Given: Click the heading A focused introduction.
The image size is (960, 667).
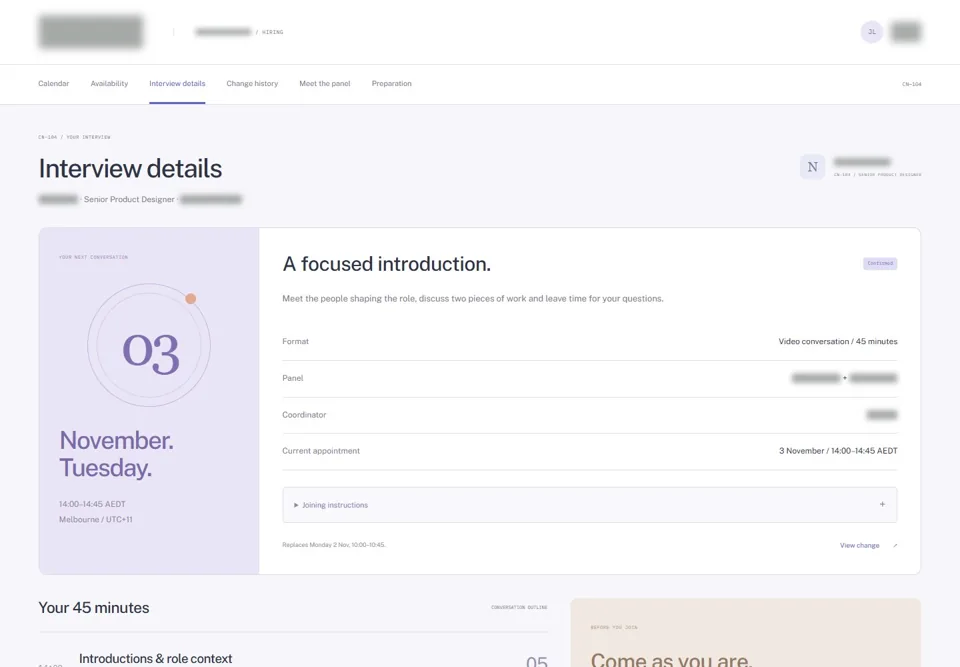Looking at the screenshot, I should pyautogui.click(x=387, y=264).
